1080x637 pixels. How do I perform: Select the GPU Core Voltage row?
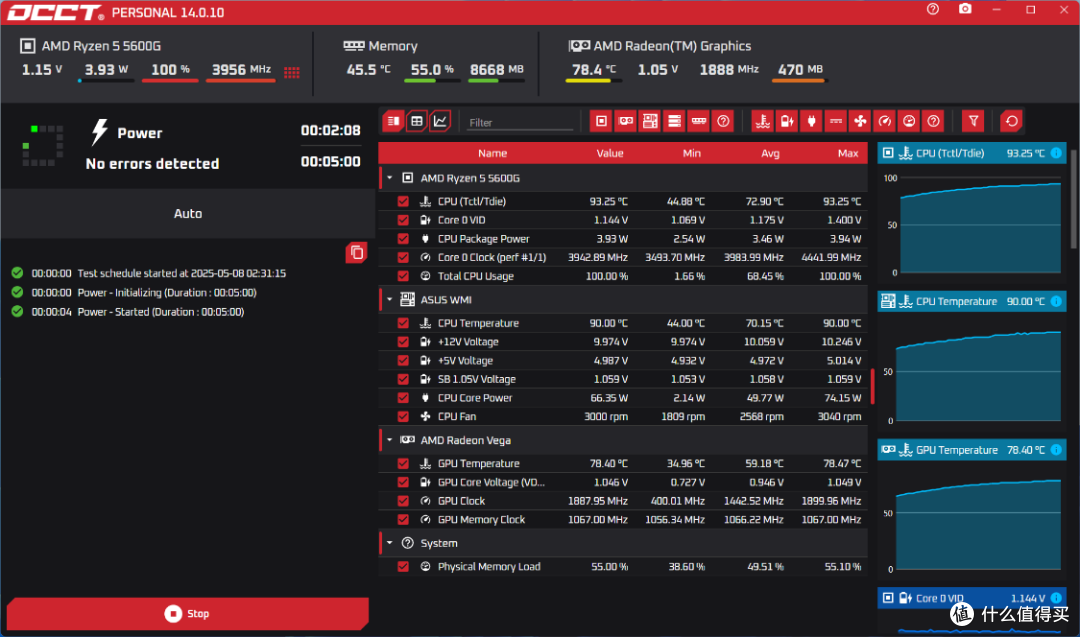coord(623,482)
